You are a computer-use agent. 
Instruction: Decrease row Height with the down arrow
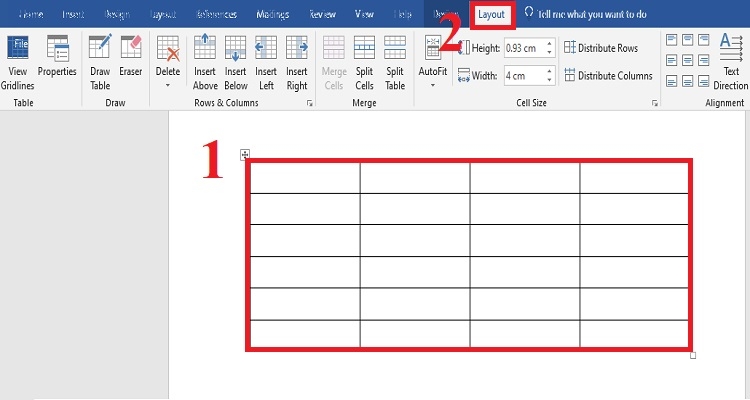pyautogui.click(x=550, y=52)
